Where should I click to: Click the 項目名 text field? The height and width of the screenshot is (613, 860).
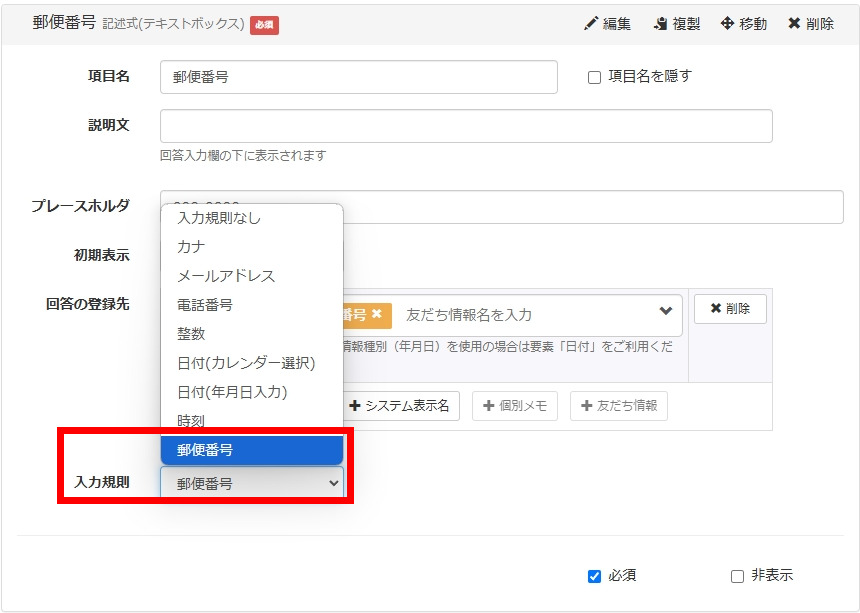[358, 77]
